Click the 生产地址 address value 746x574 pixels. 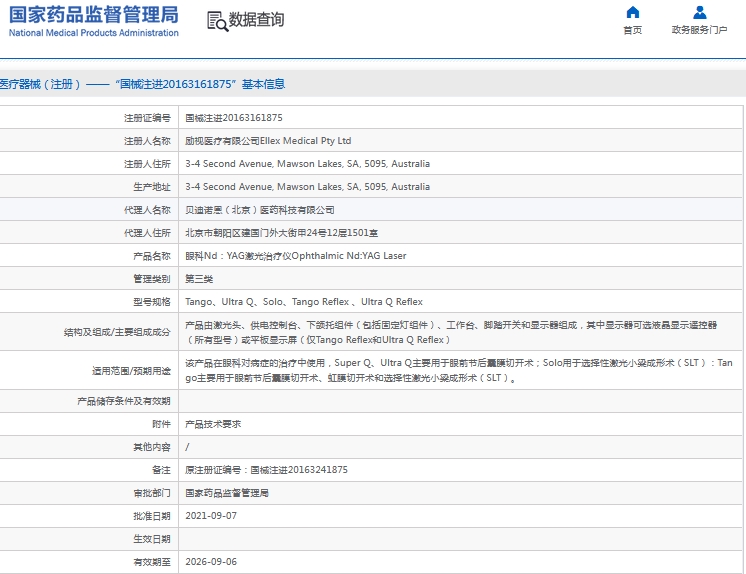coord(307,187)
